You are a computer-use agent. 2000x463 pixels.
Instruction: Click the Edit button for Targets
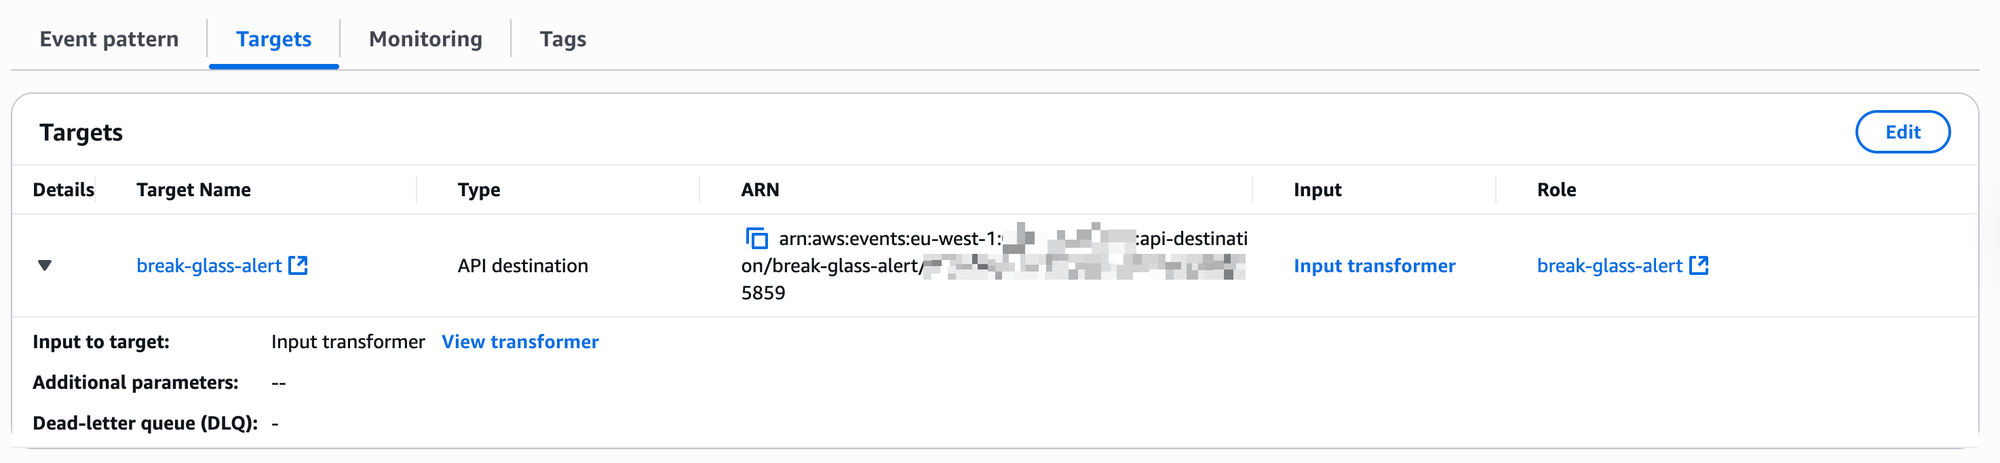(x=1902, y=132)
